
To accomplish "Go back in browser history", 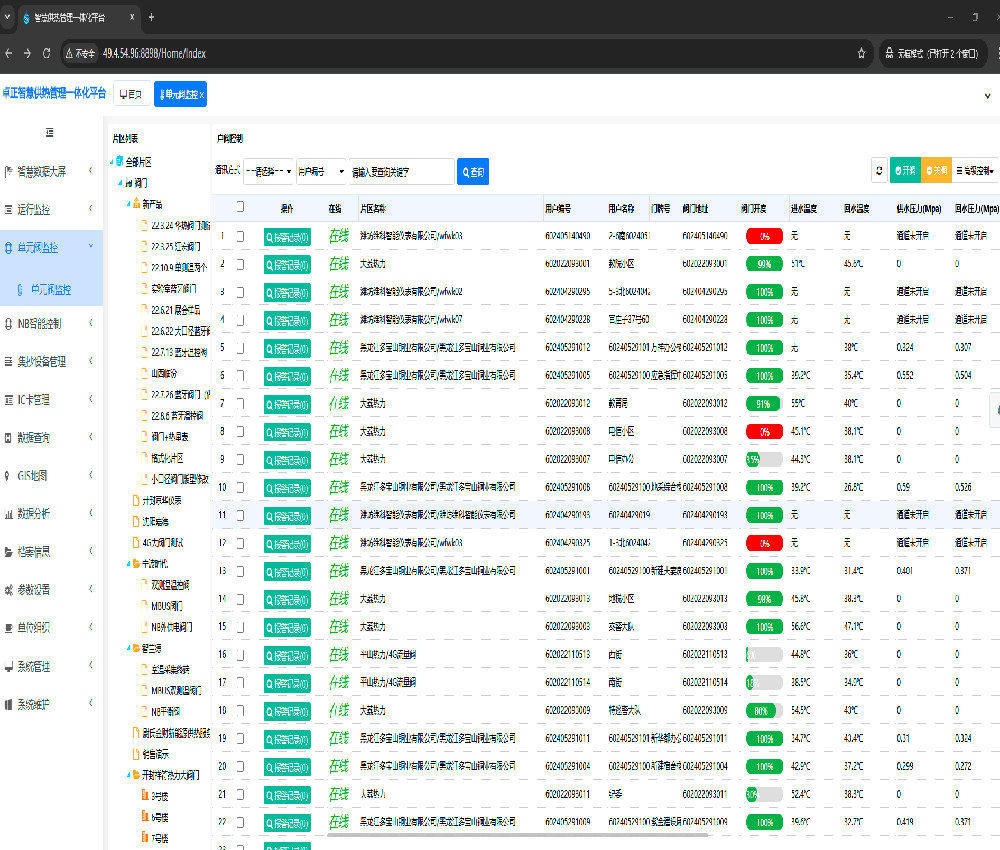I will coord(8,54).
